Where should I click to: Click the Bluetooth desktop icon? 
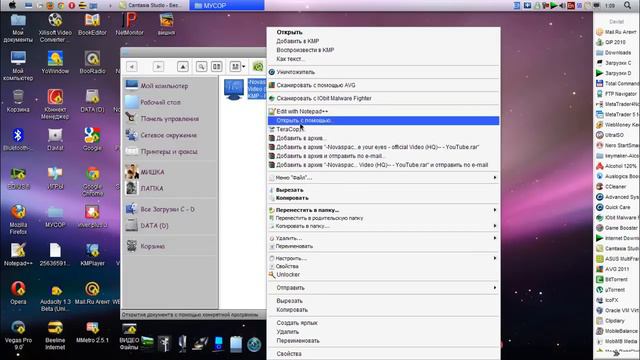click(x=18, y=139)
